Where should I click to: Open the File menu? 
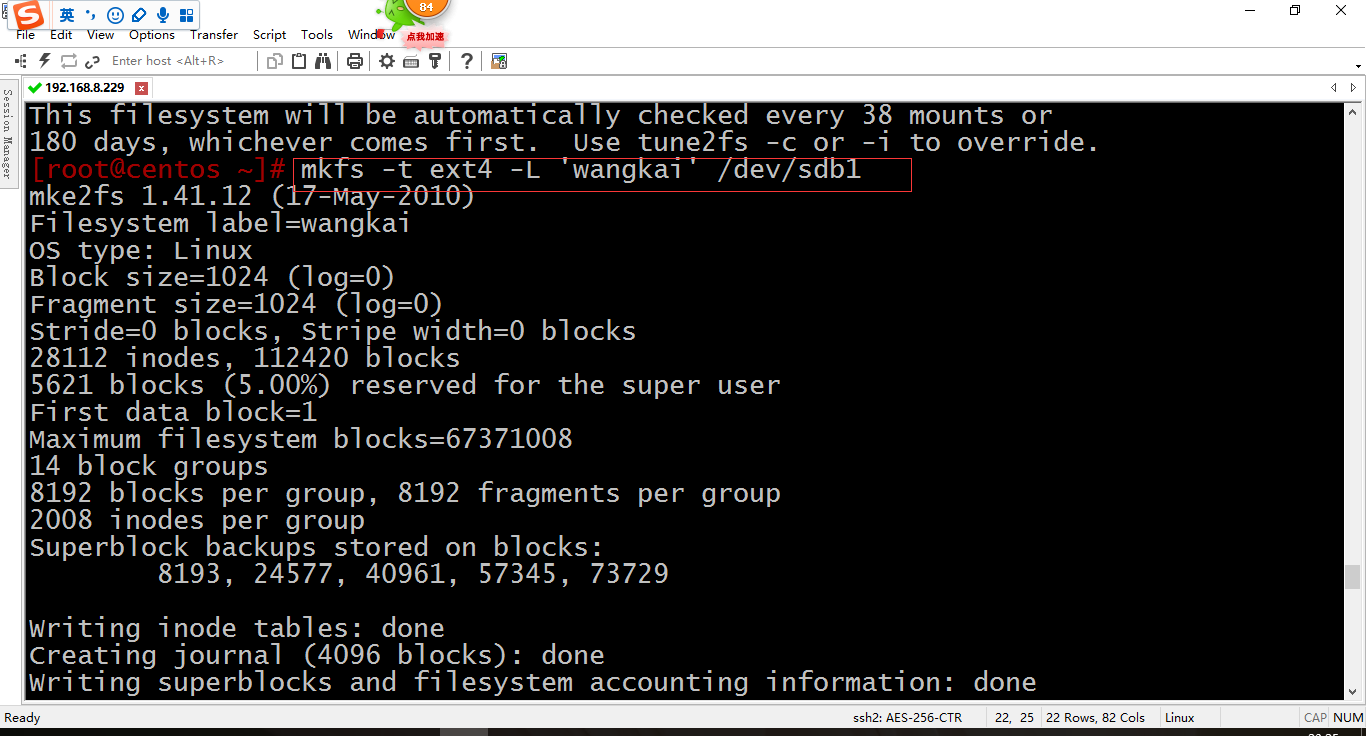click(x=25, y=35)
